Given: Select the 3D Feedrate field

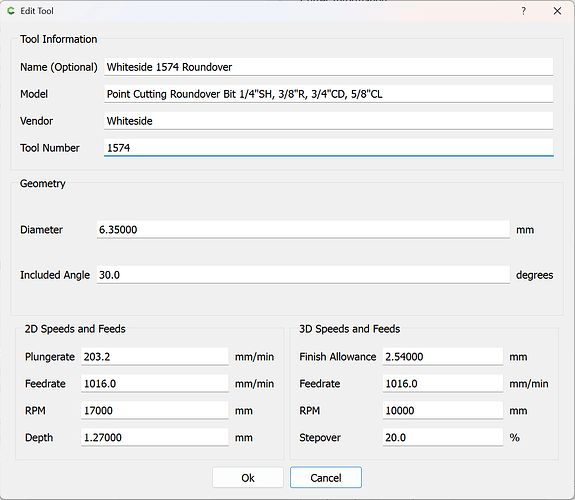Looking at the screenshot, I should click(443, 383).
